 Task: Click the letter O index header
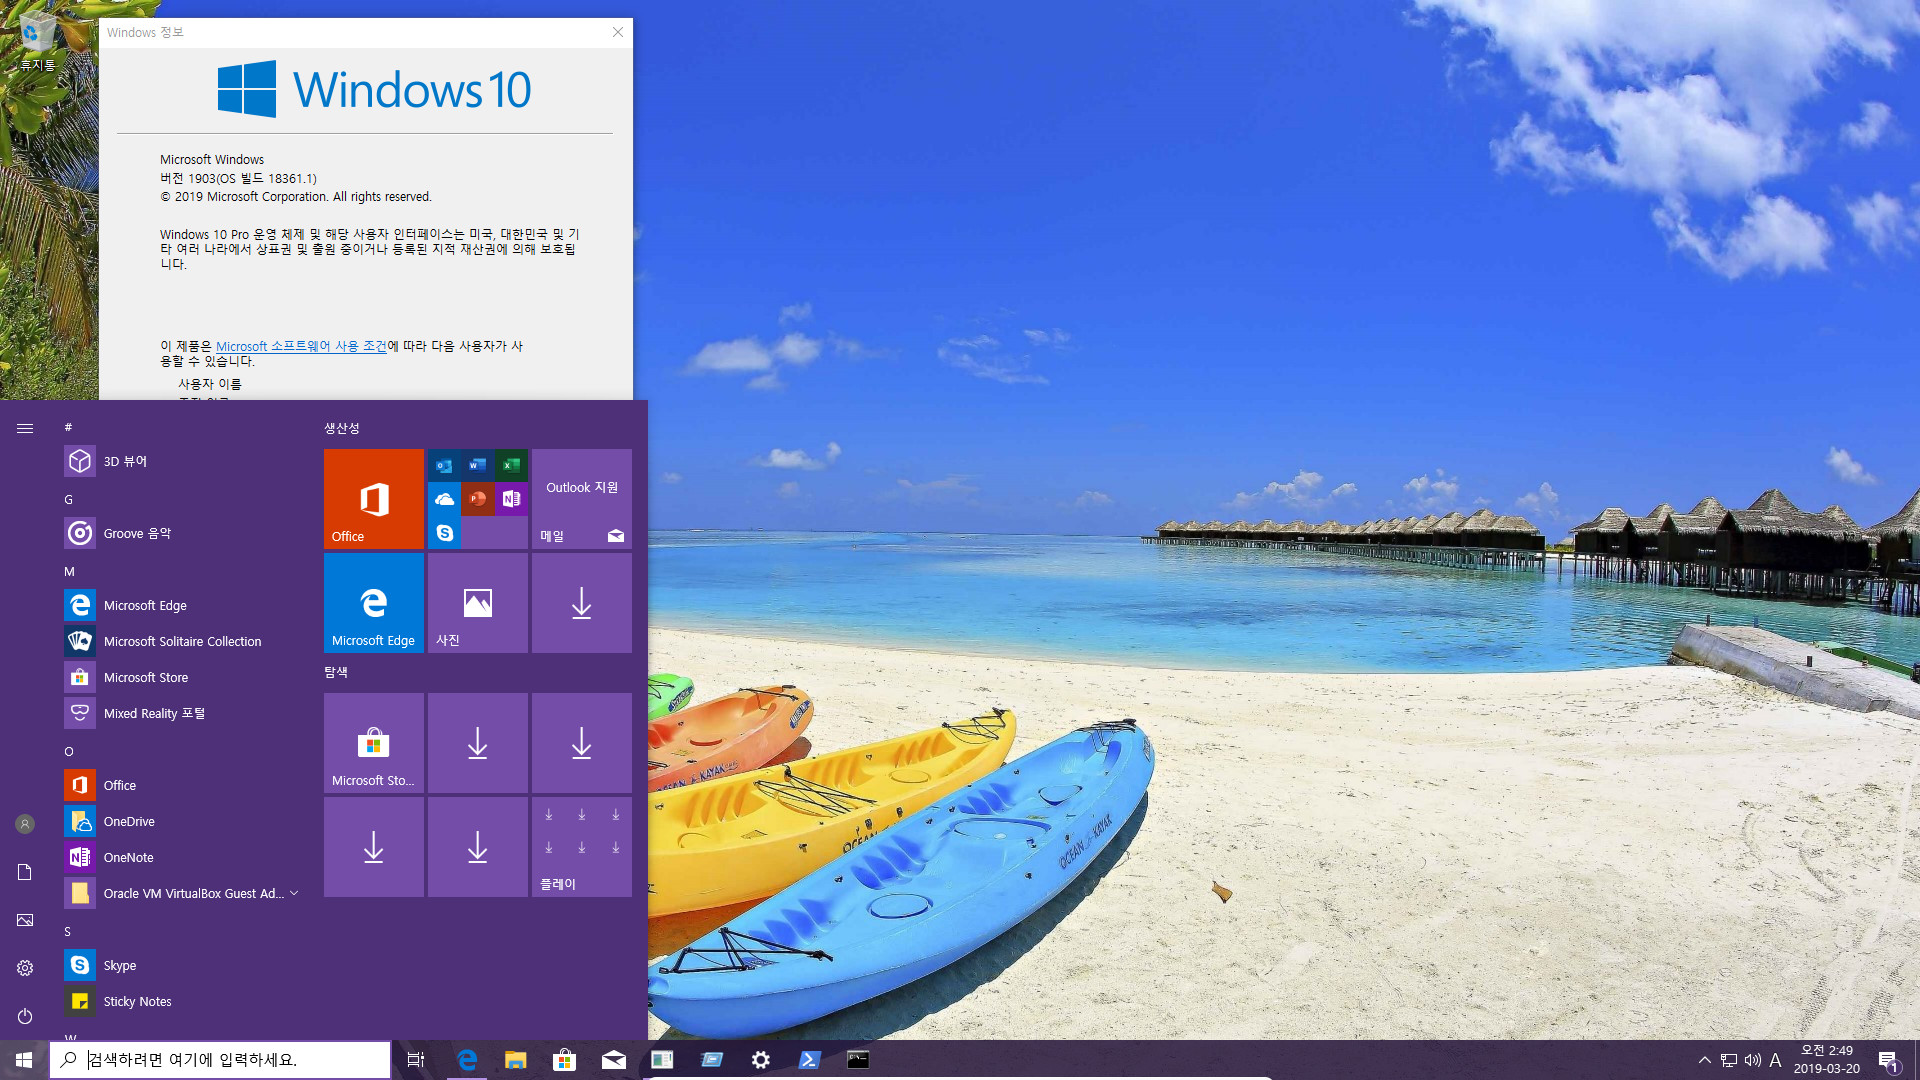point(69,751)
